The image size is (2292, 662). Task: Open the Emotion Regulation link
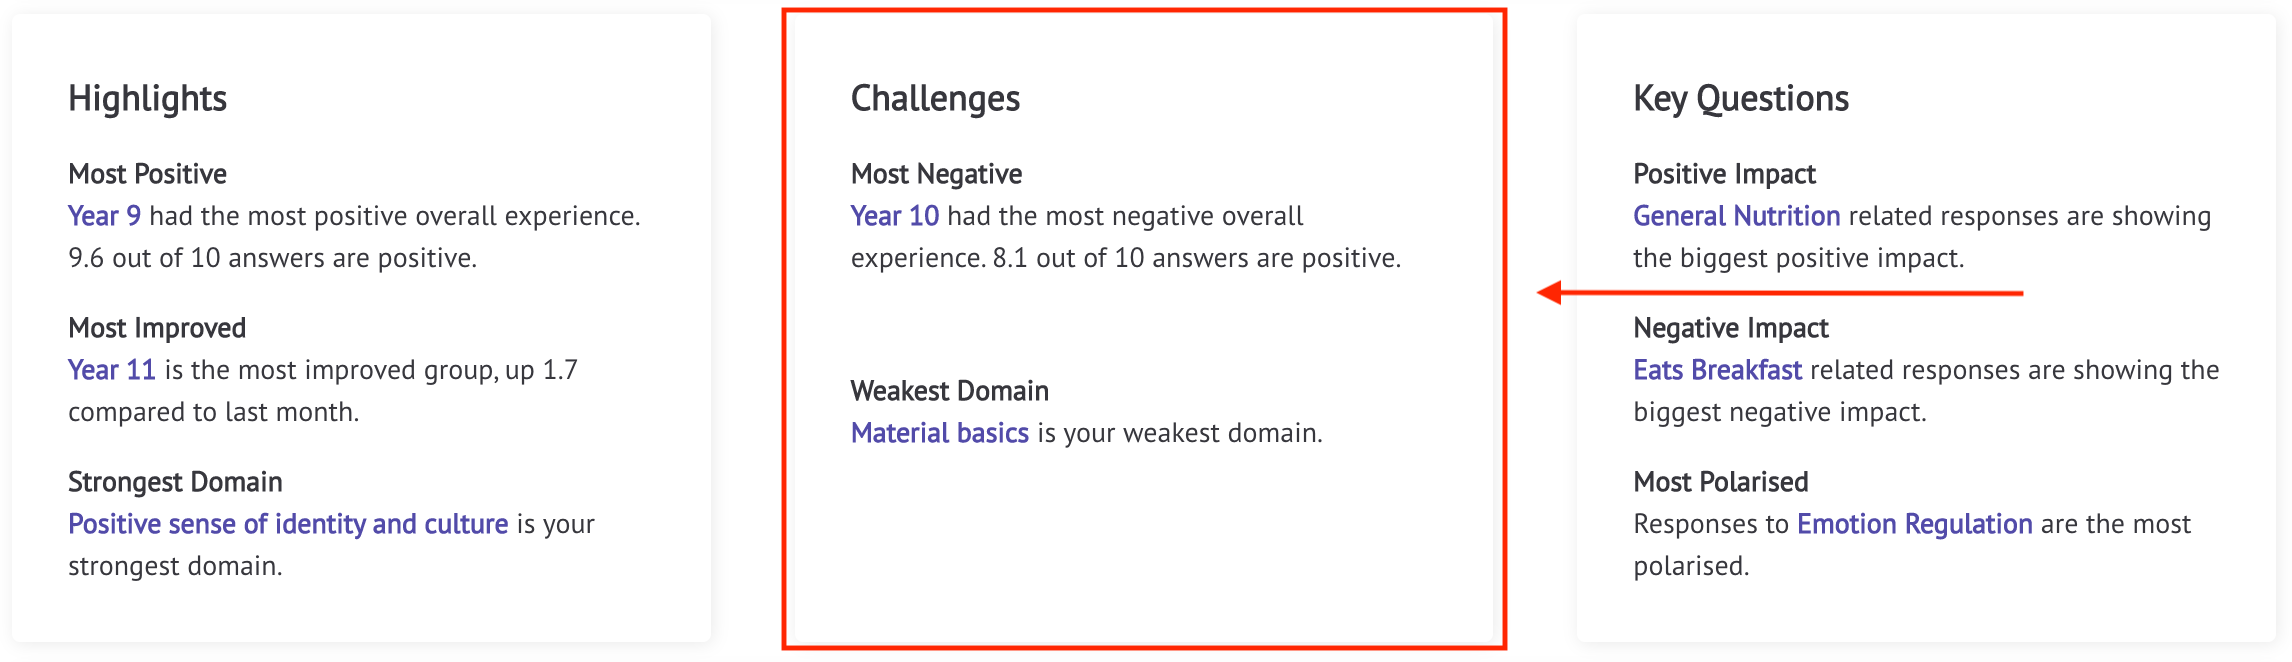point(1915,524)
